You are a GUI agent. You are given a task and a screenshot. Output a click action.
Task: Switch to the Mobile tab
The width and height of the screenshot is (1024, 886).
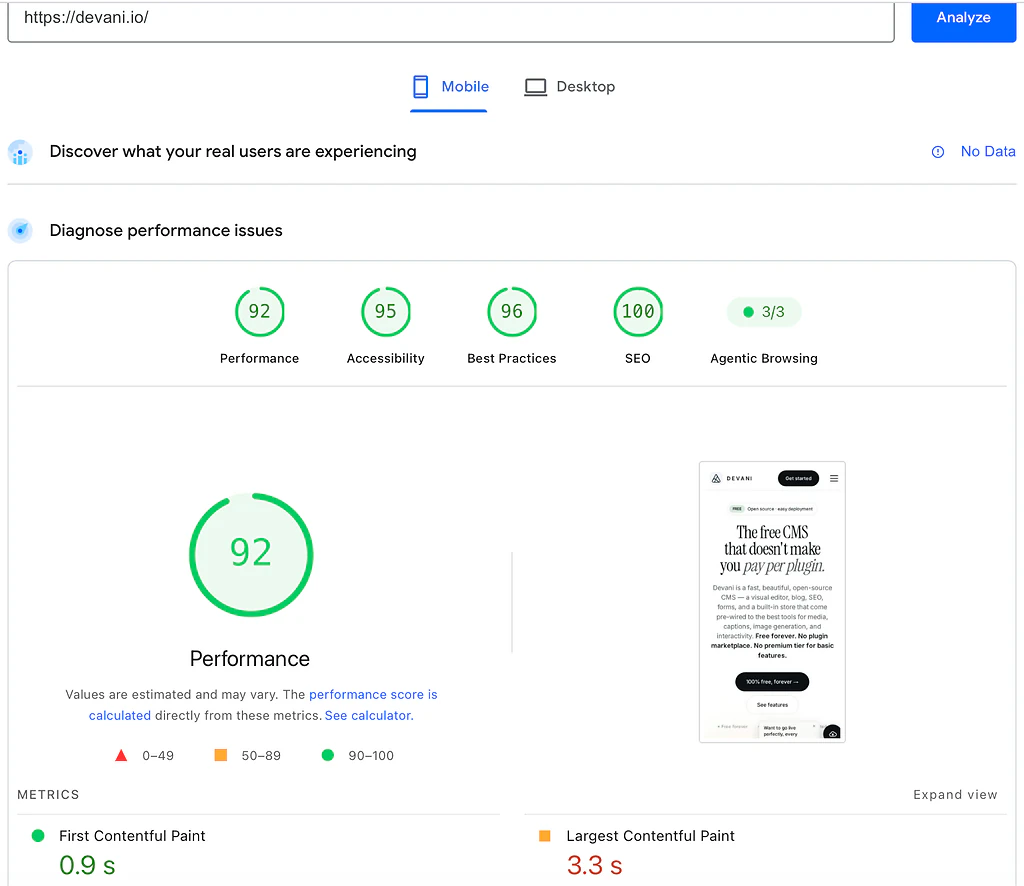click(449, 87)
